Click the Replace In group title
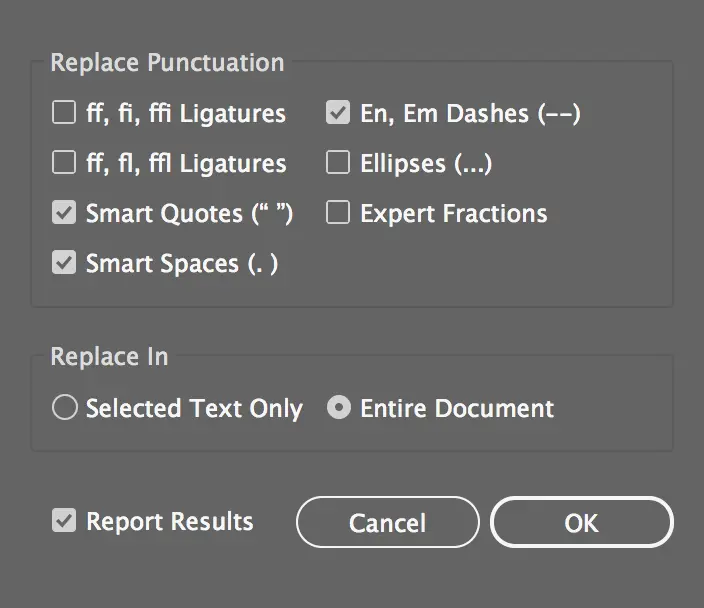 pos(109,357)
